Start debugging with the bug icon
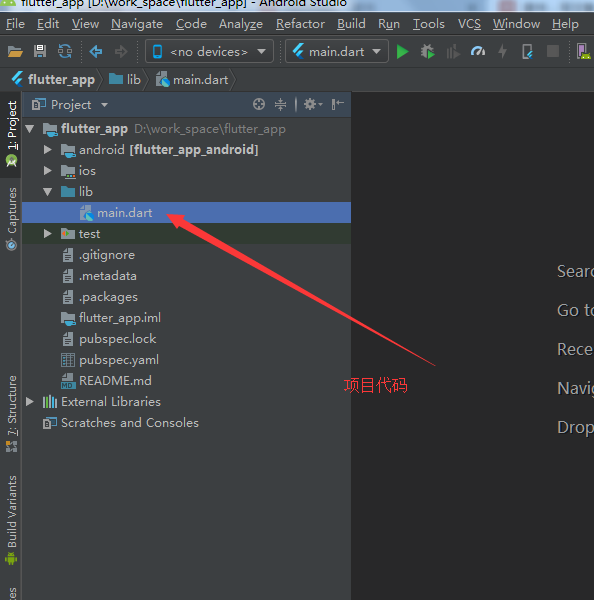This screenshot has height=600, width=594. [x=428, y=51]
